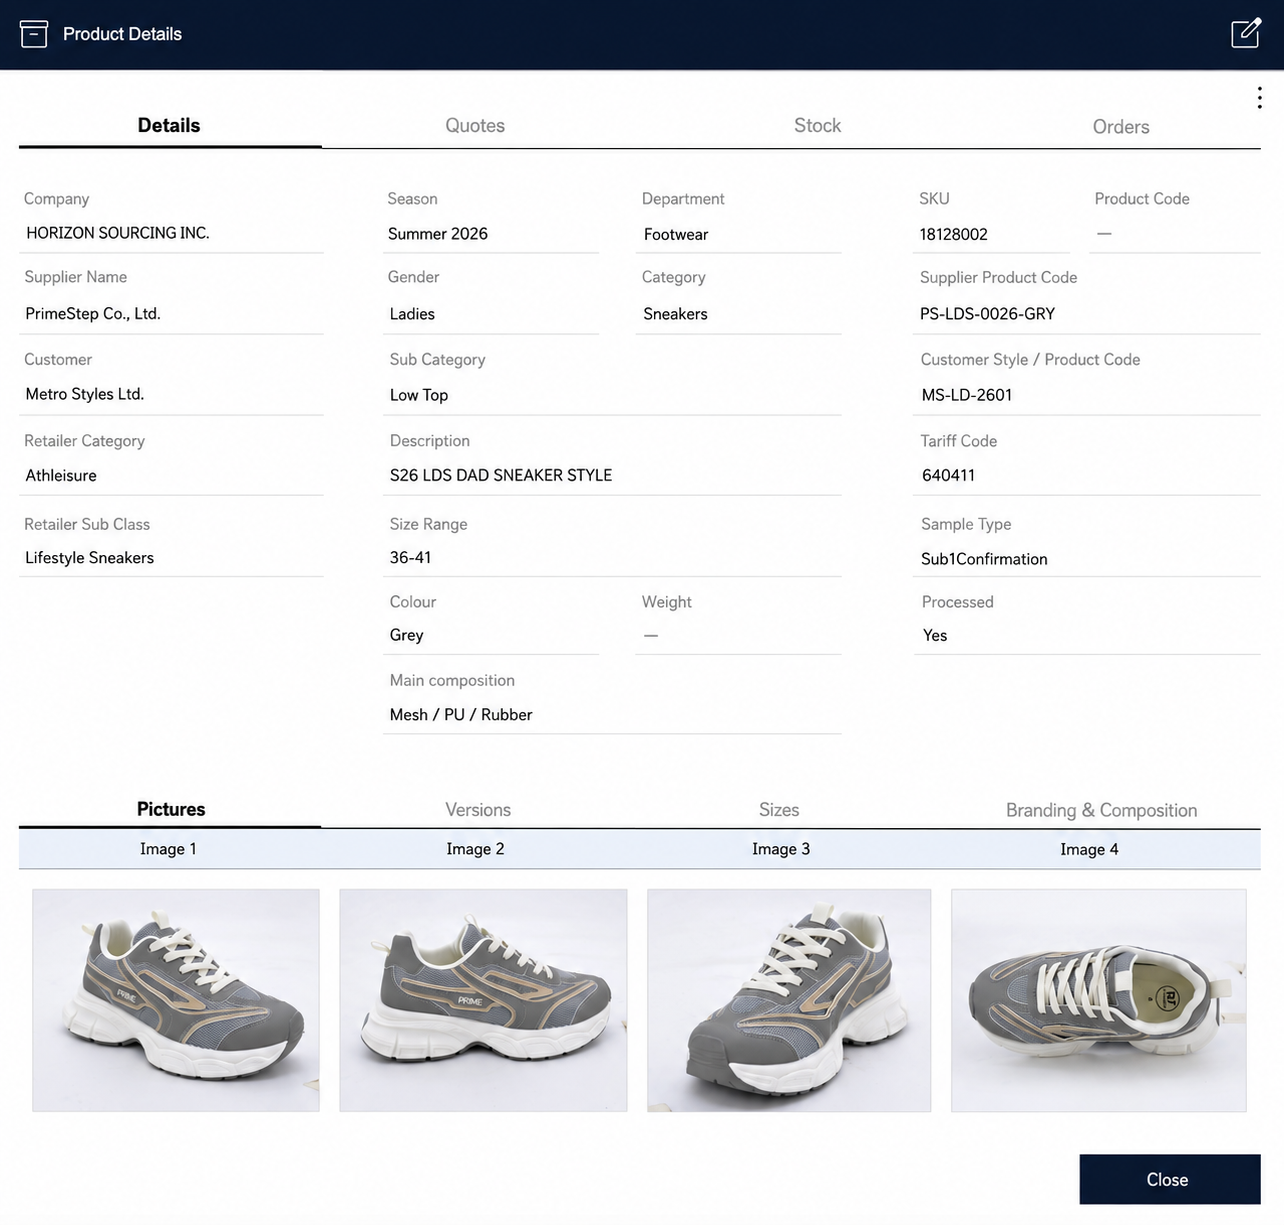Image resolution: width=1284 pixels, height=1225 pixels.
Task: Click the Processed field Yes
Action: pos(1087,635)
